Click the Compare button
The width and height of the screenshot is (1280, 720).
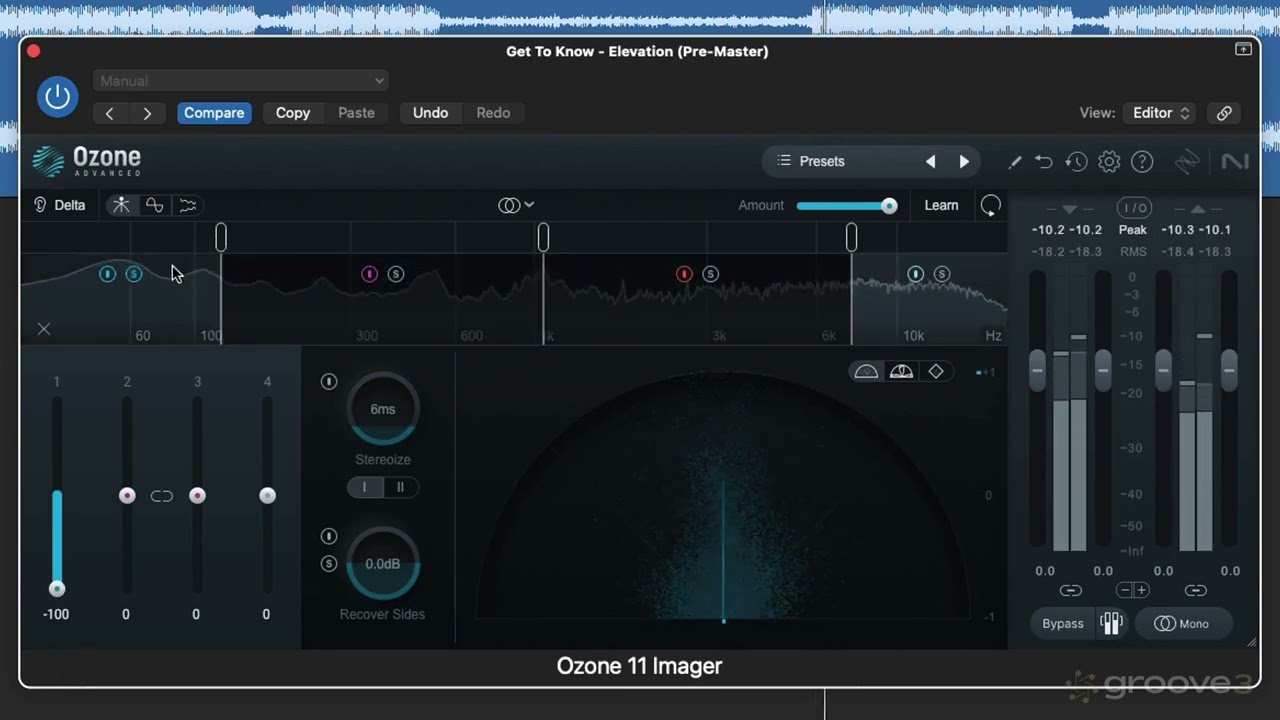point(214,113)
